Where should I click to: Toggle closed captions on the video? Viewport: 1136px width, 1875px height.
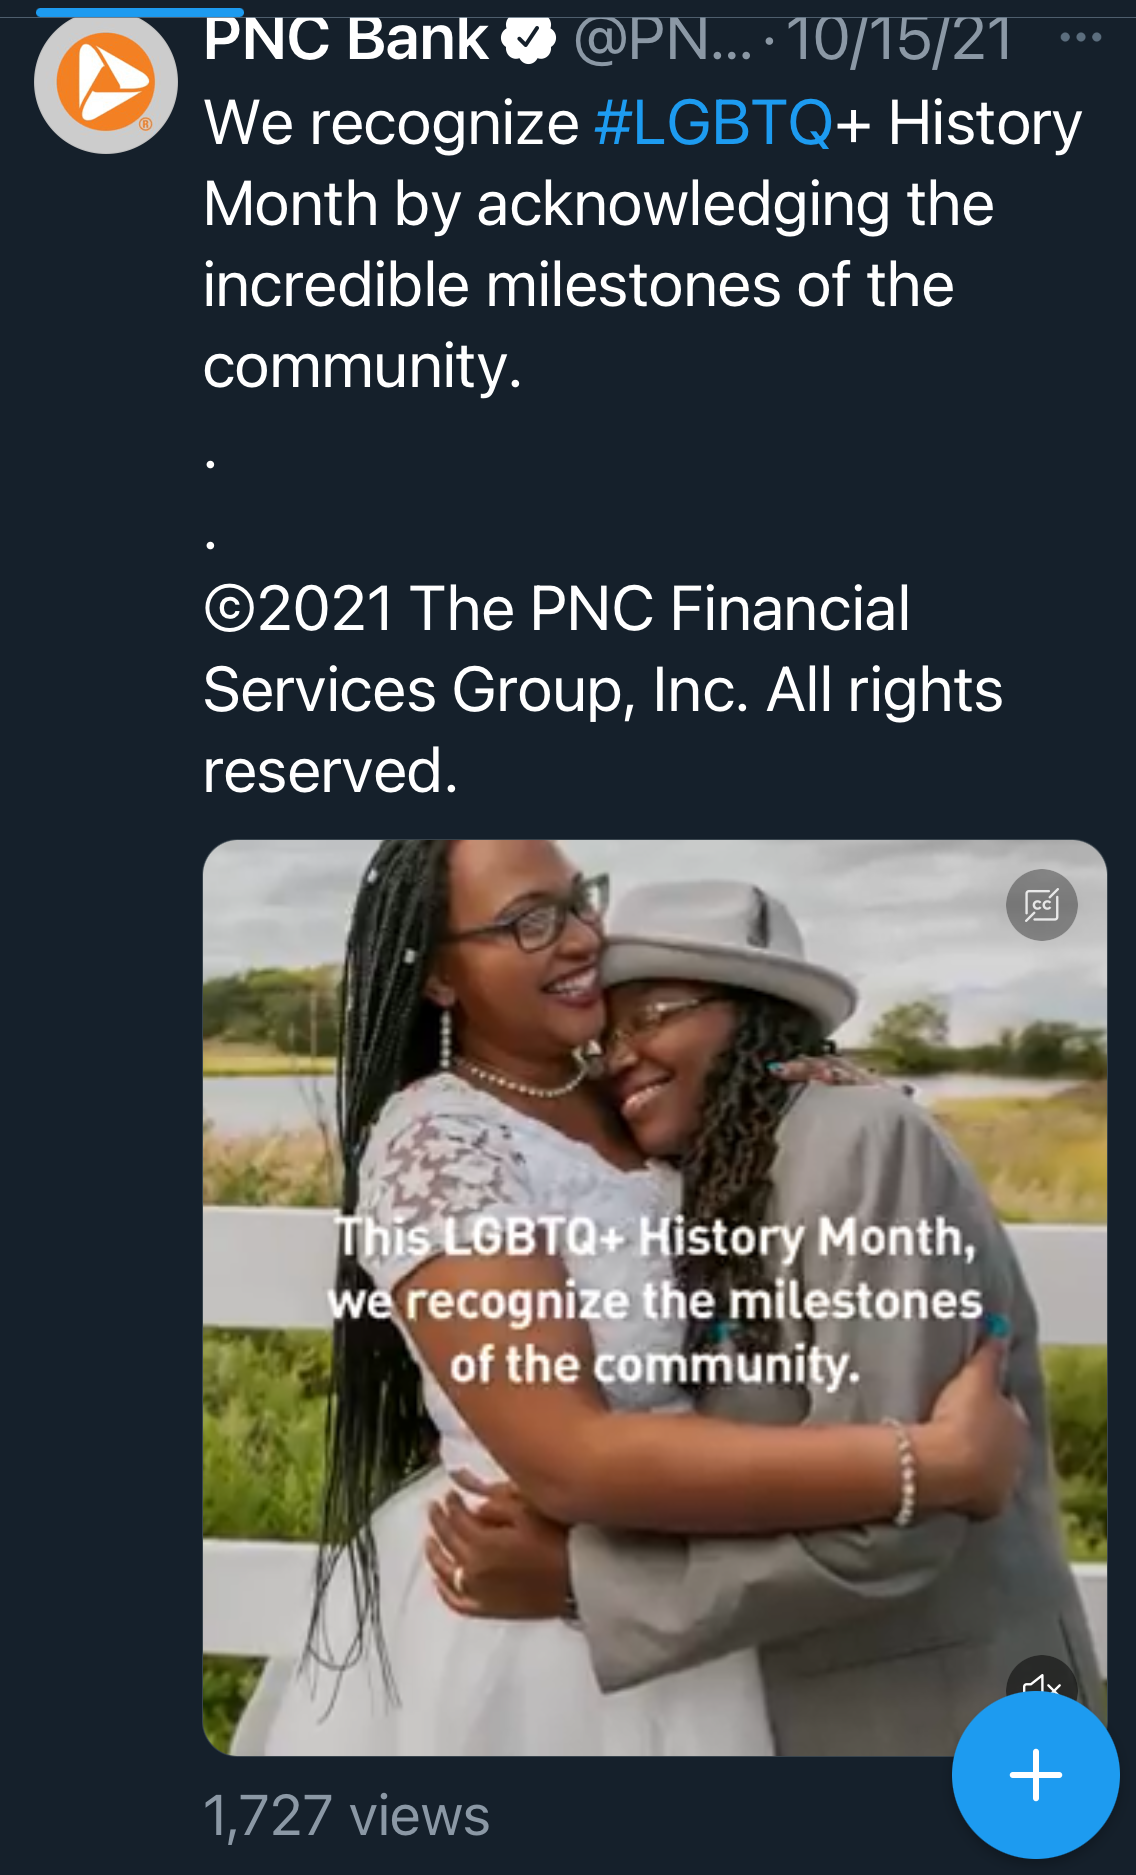pyautogui.click(x=1041, y=905)
